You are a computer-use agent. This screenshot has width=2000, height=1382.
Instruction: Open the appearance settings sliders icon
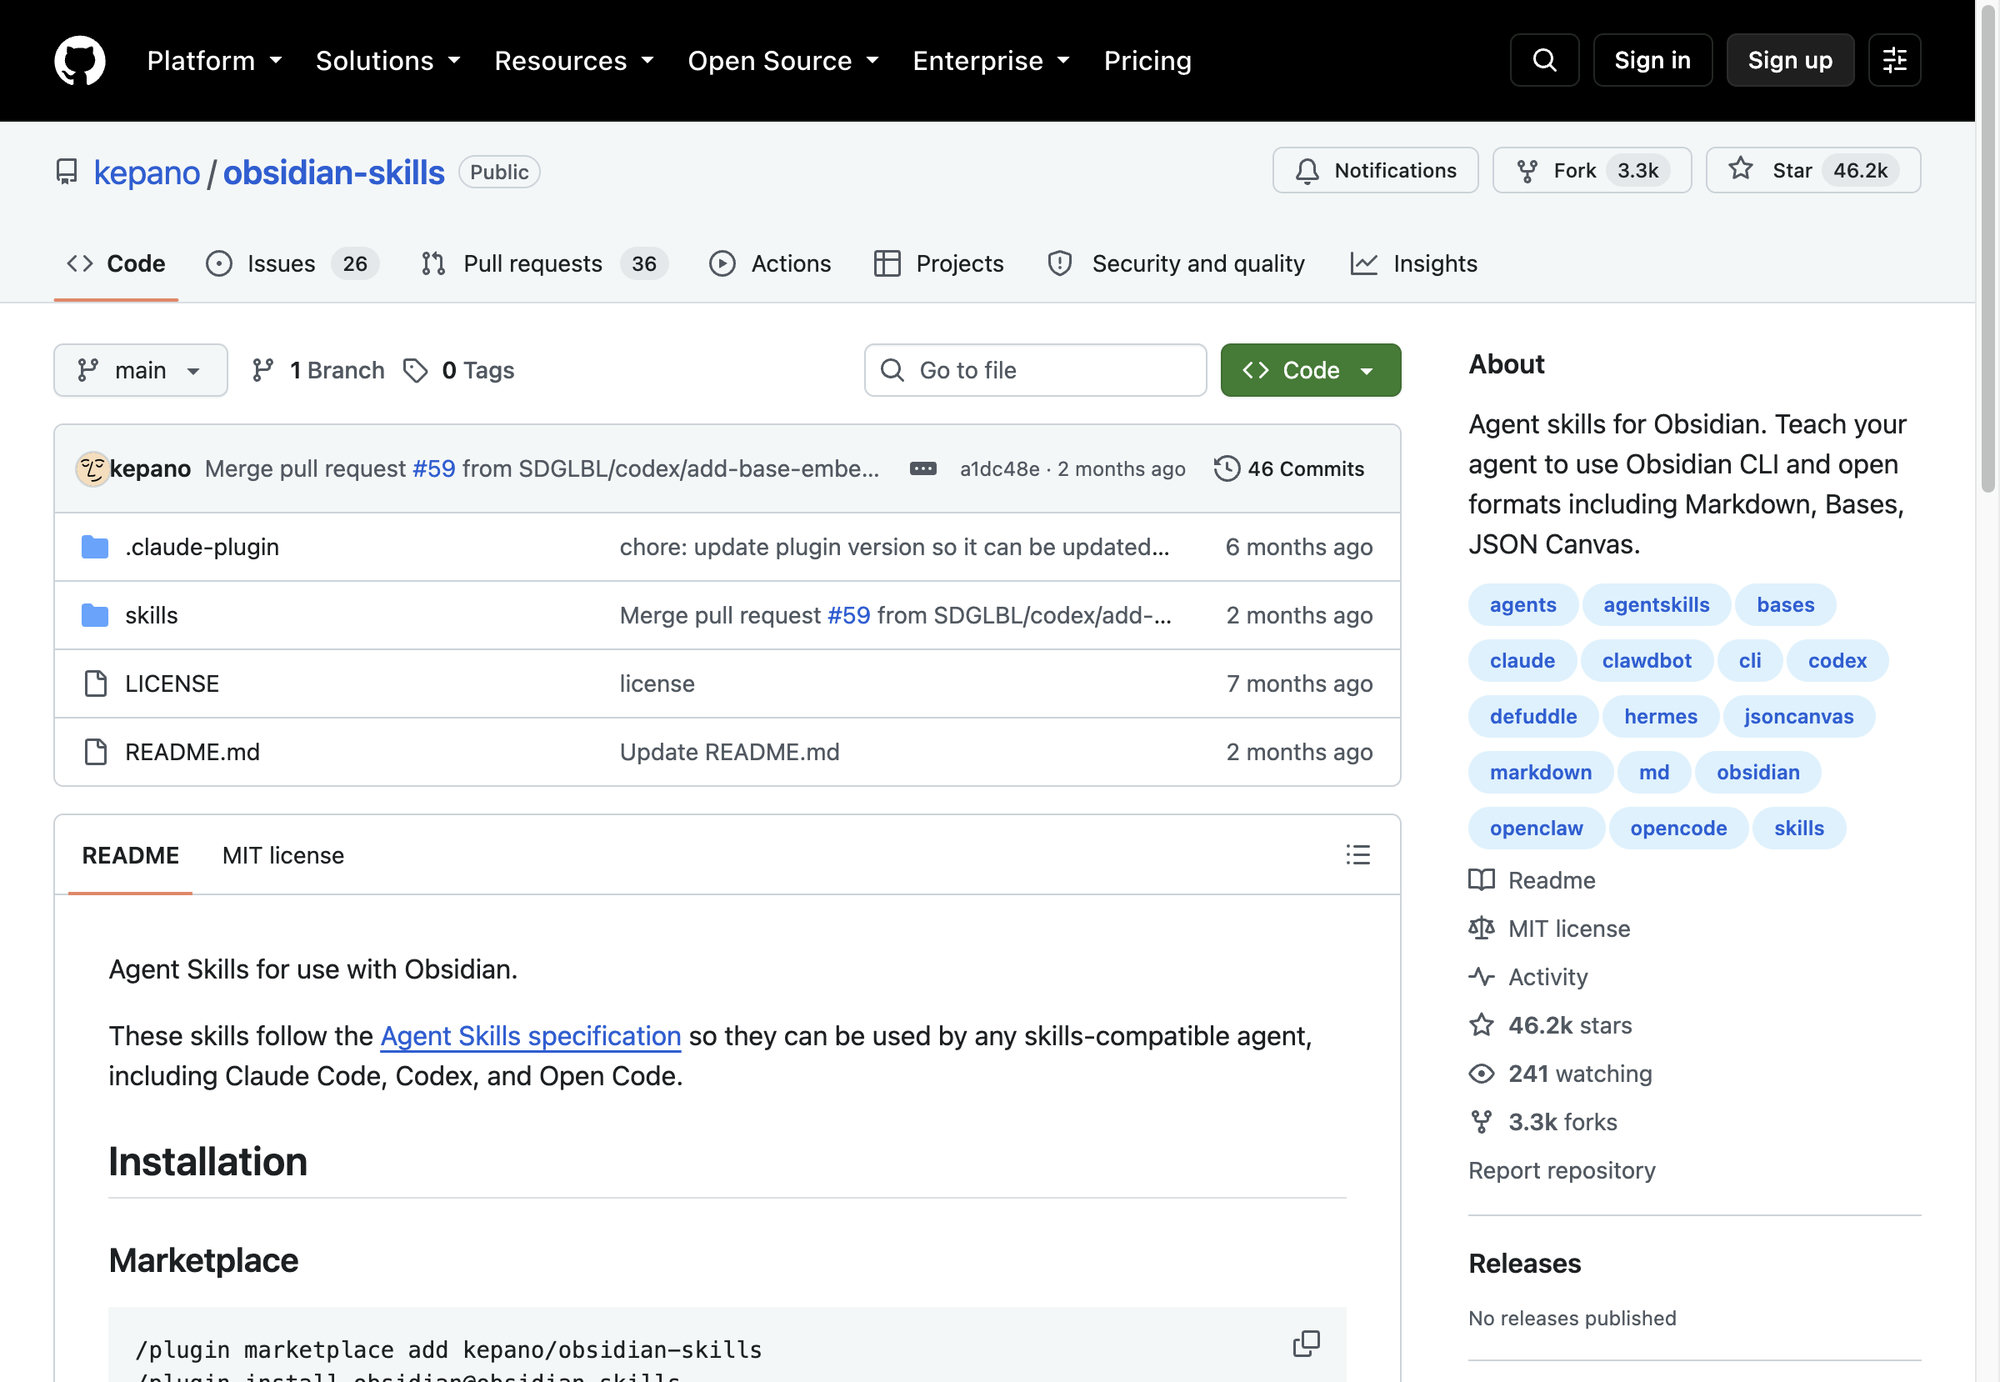point(1895,60)
